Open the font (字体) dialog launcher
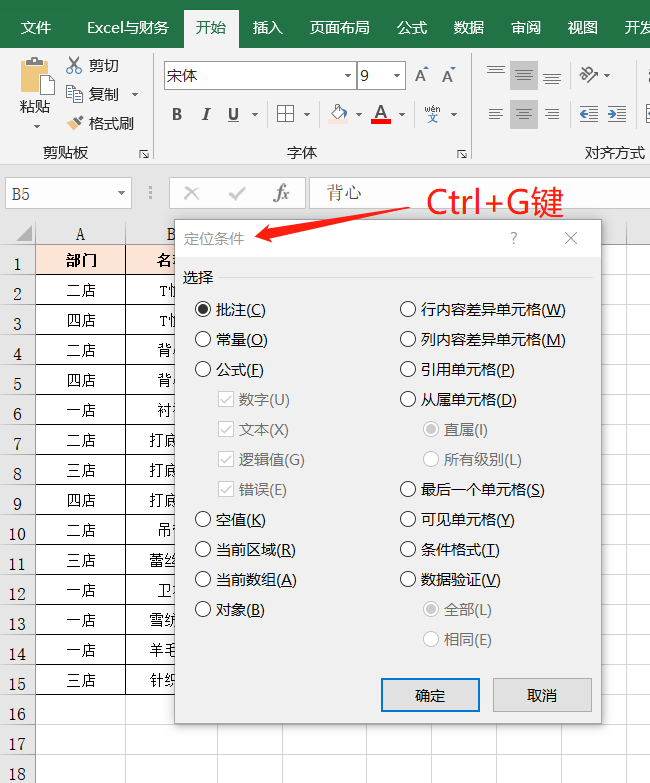The width and height of the screenshot is (650, 783). [x=462, y=154]
